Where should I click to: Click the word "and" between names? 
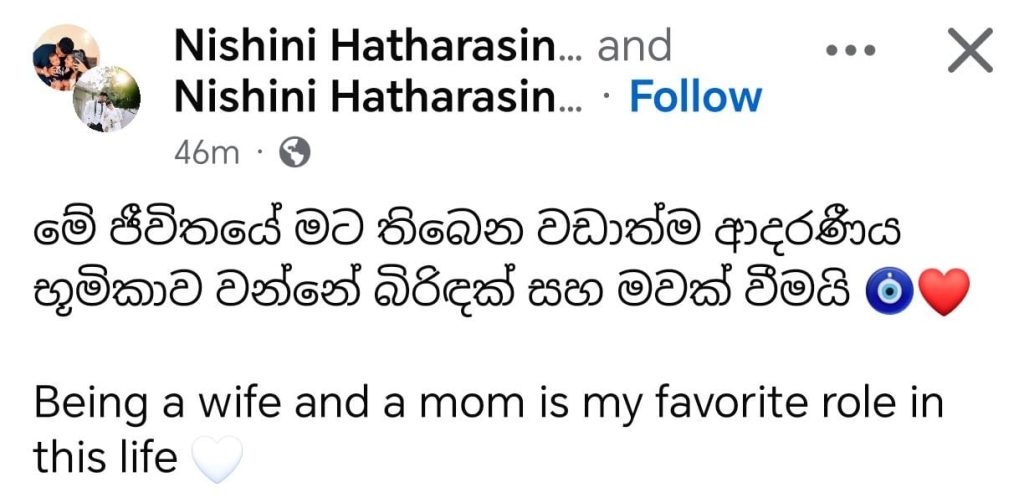[x=634, y=46]
